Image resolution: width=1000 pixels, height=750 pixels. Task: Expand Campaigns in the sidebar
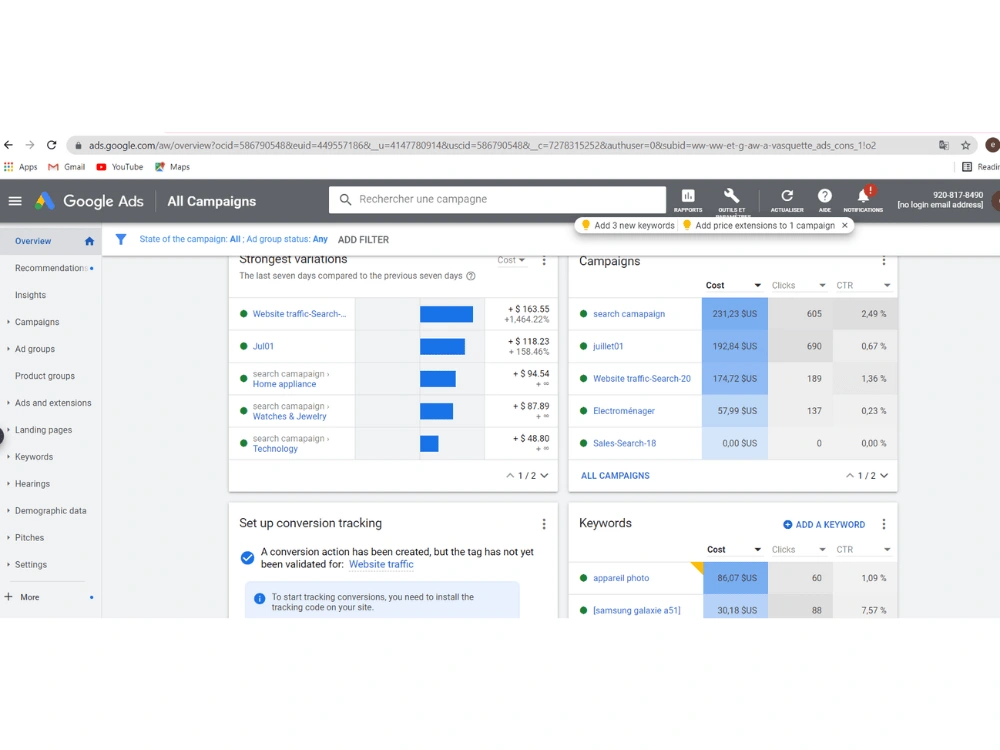(37, 321)
